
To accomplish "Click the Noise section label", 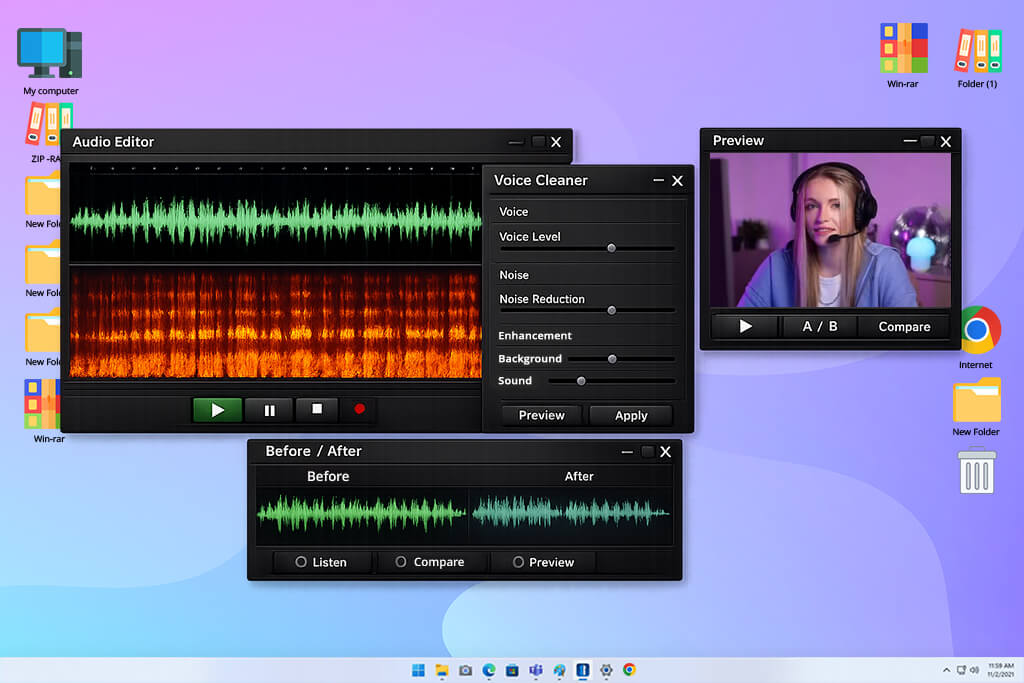I will pyautogui.click(x=514, y=275).
